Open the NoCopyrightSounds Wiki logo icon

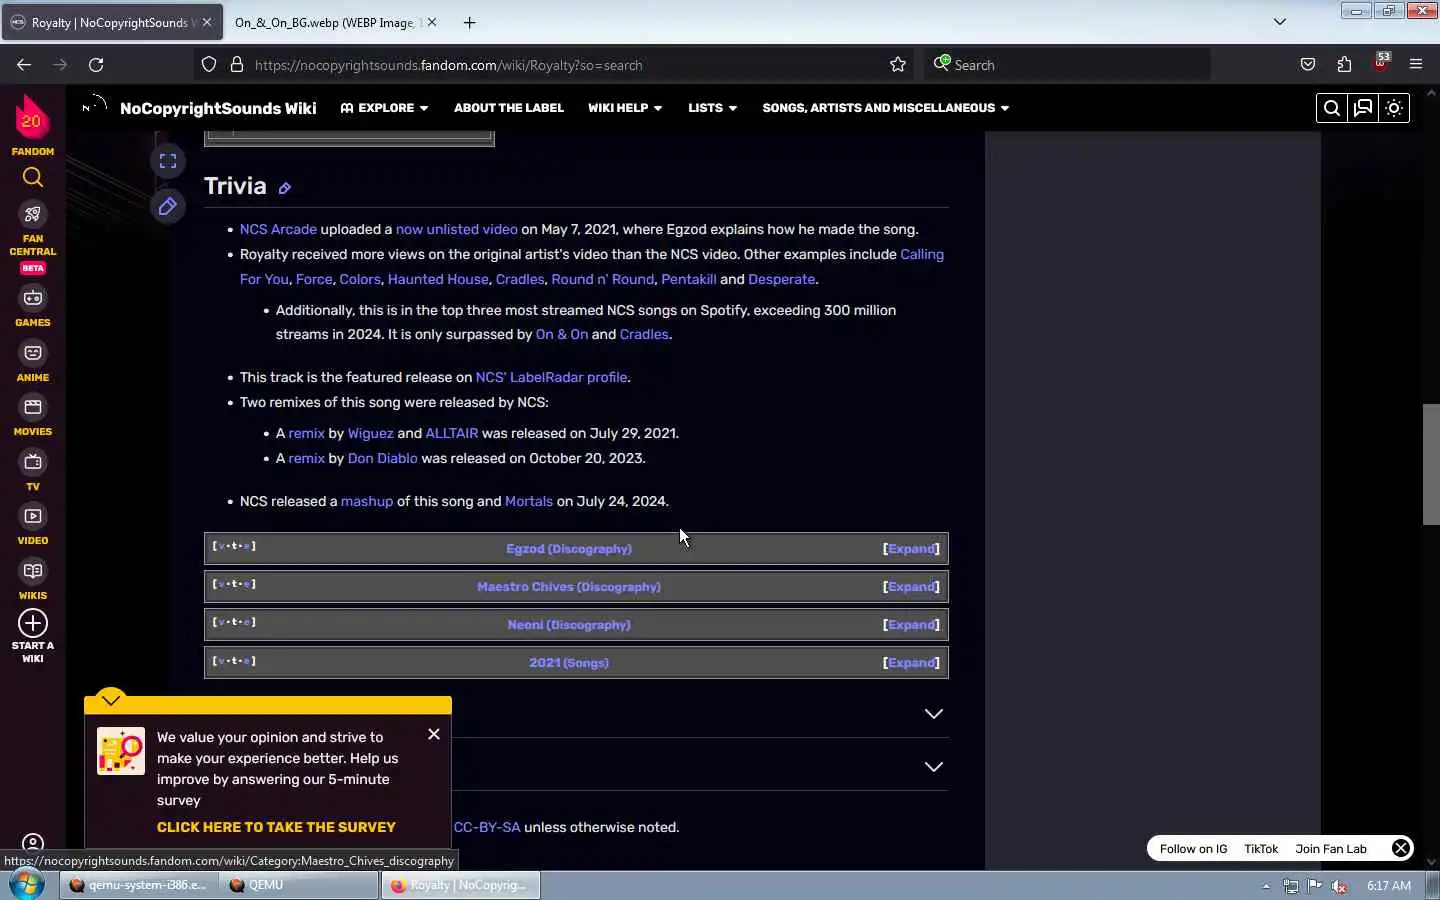(94, 107)
